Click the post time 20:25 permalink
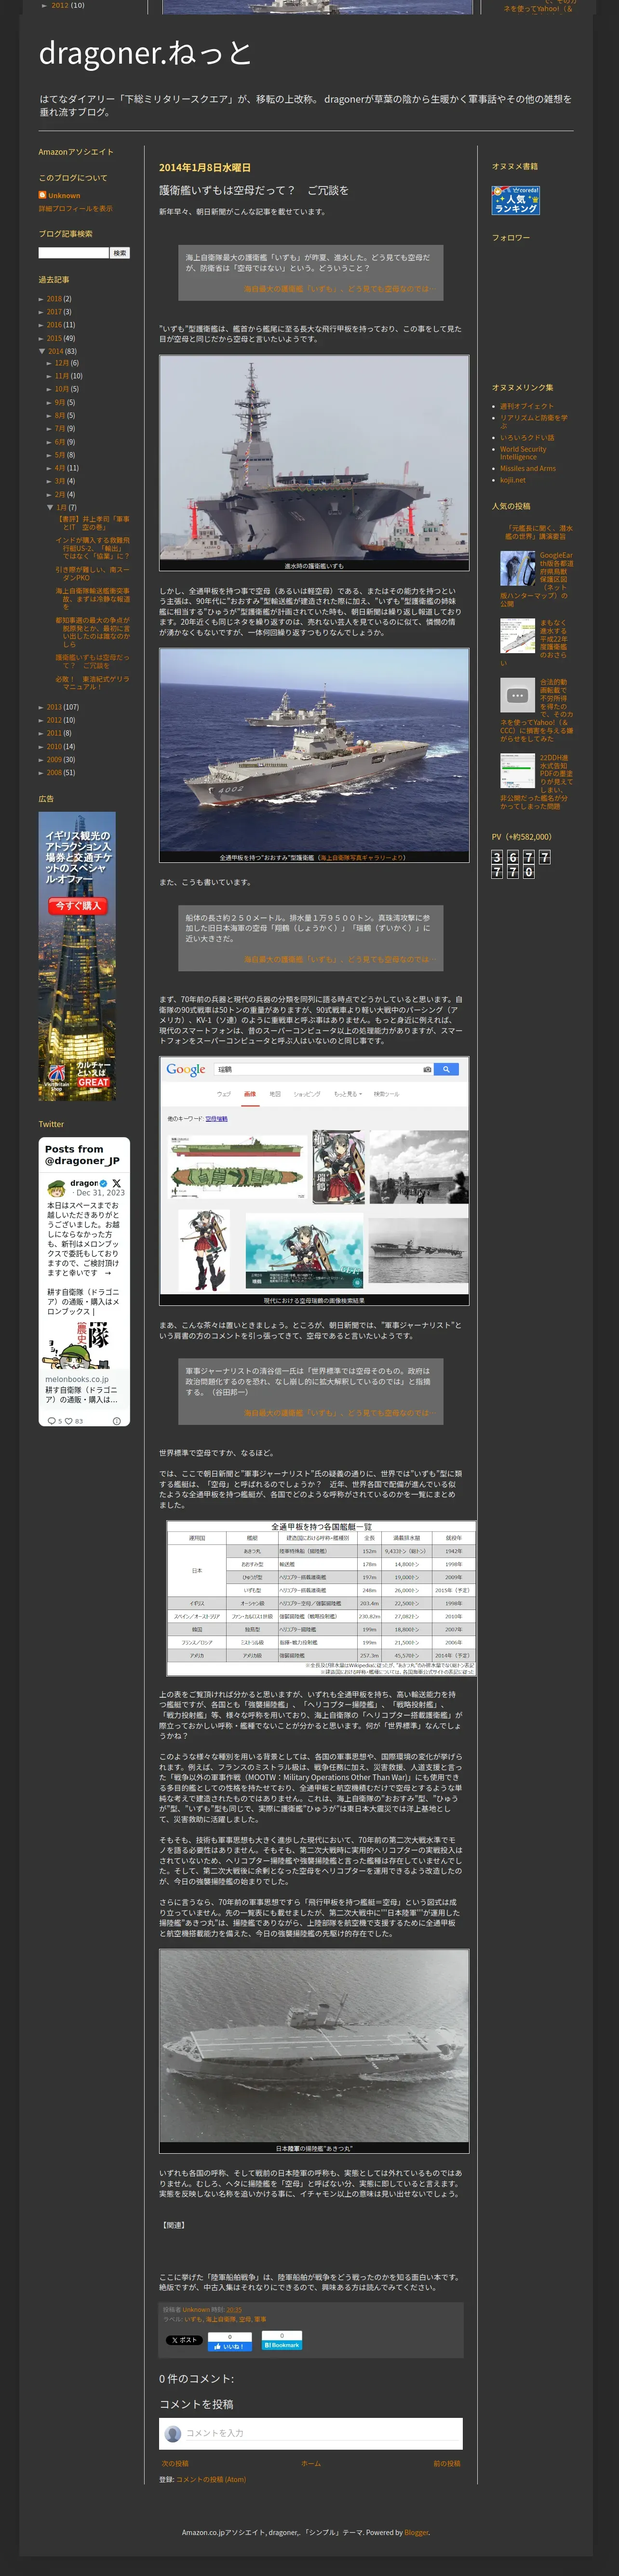This screenshot has width=619, height=2576. [234, 2310]
